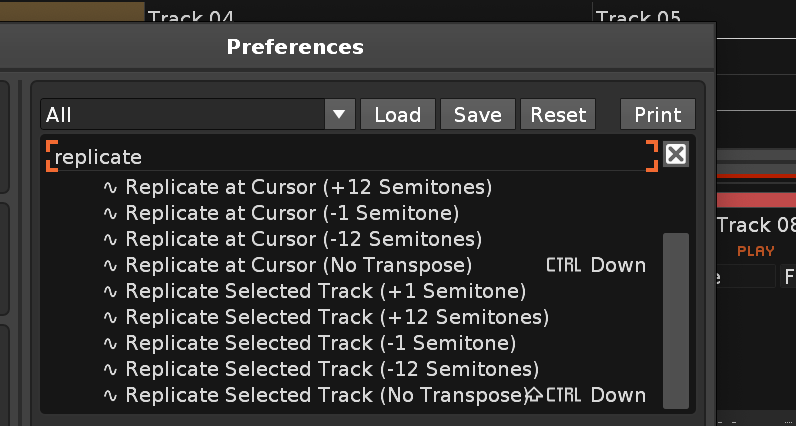Select Replicate Selected Track (+1 Semitone)
796x426 pixels.
(x=325, y=291)
